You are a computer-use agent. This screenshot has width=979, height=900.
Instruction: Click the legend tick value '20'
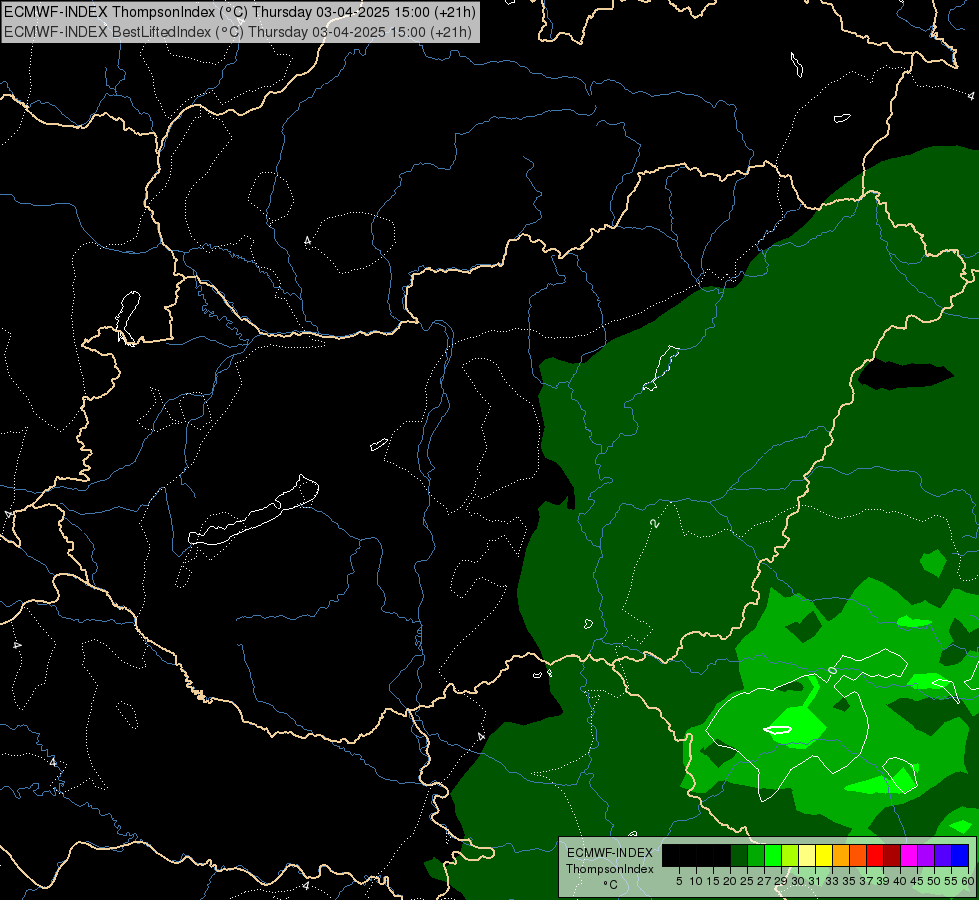[x=730, y=881]
